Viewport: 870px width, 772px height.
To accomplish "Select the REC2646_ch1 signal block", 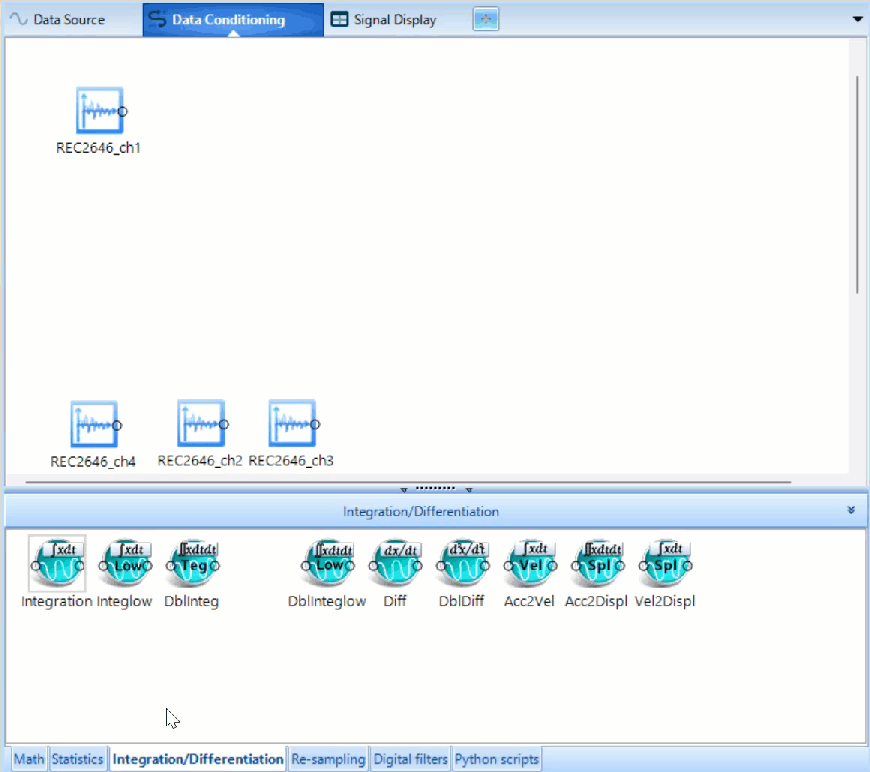I will (99, 111).
